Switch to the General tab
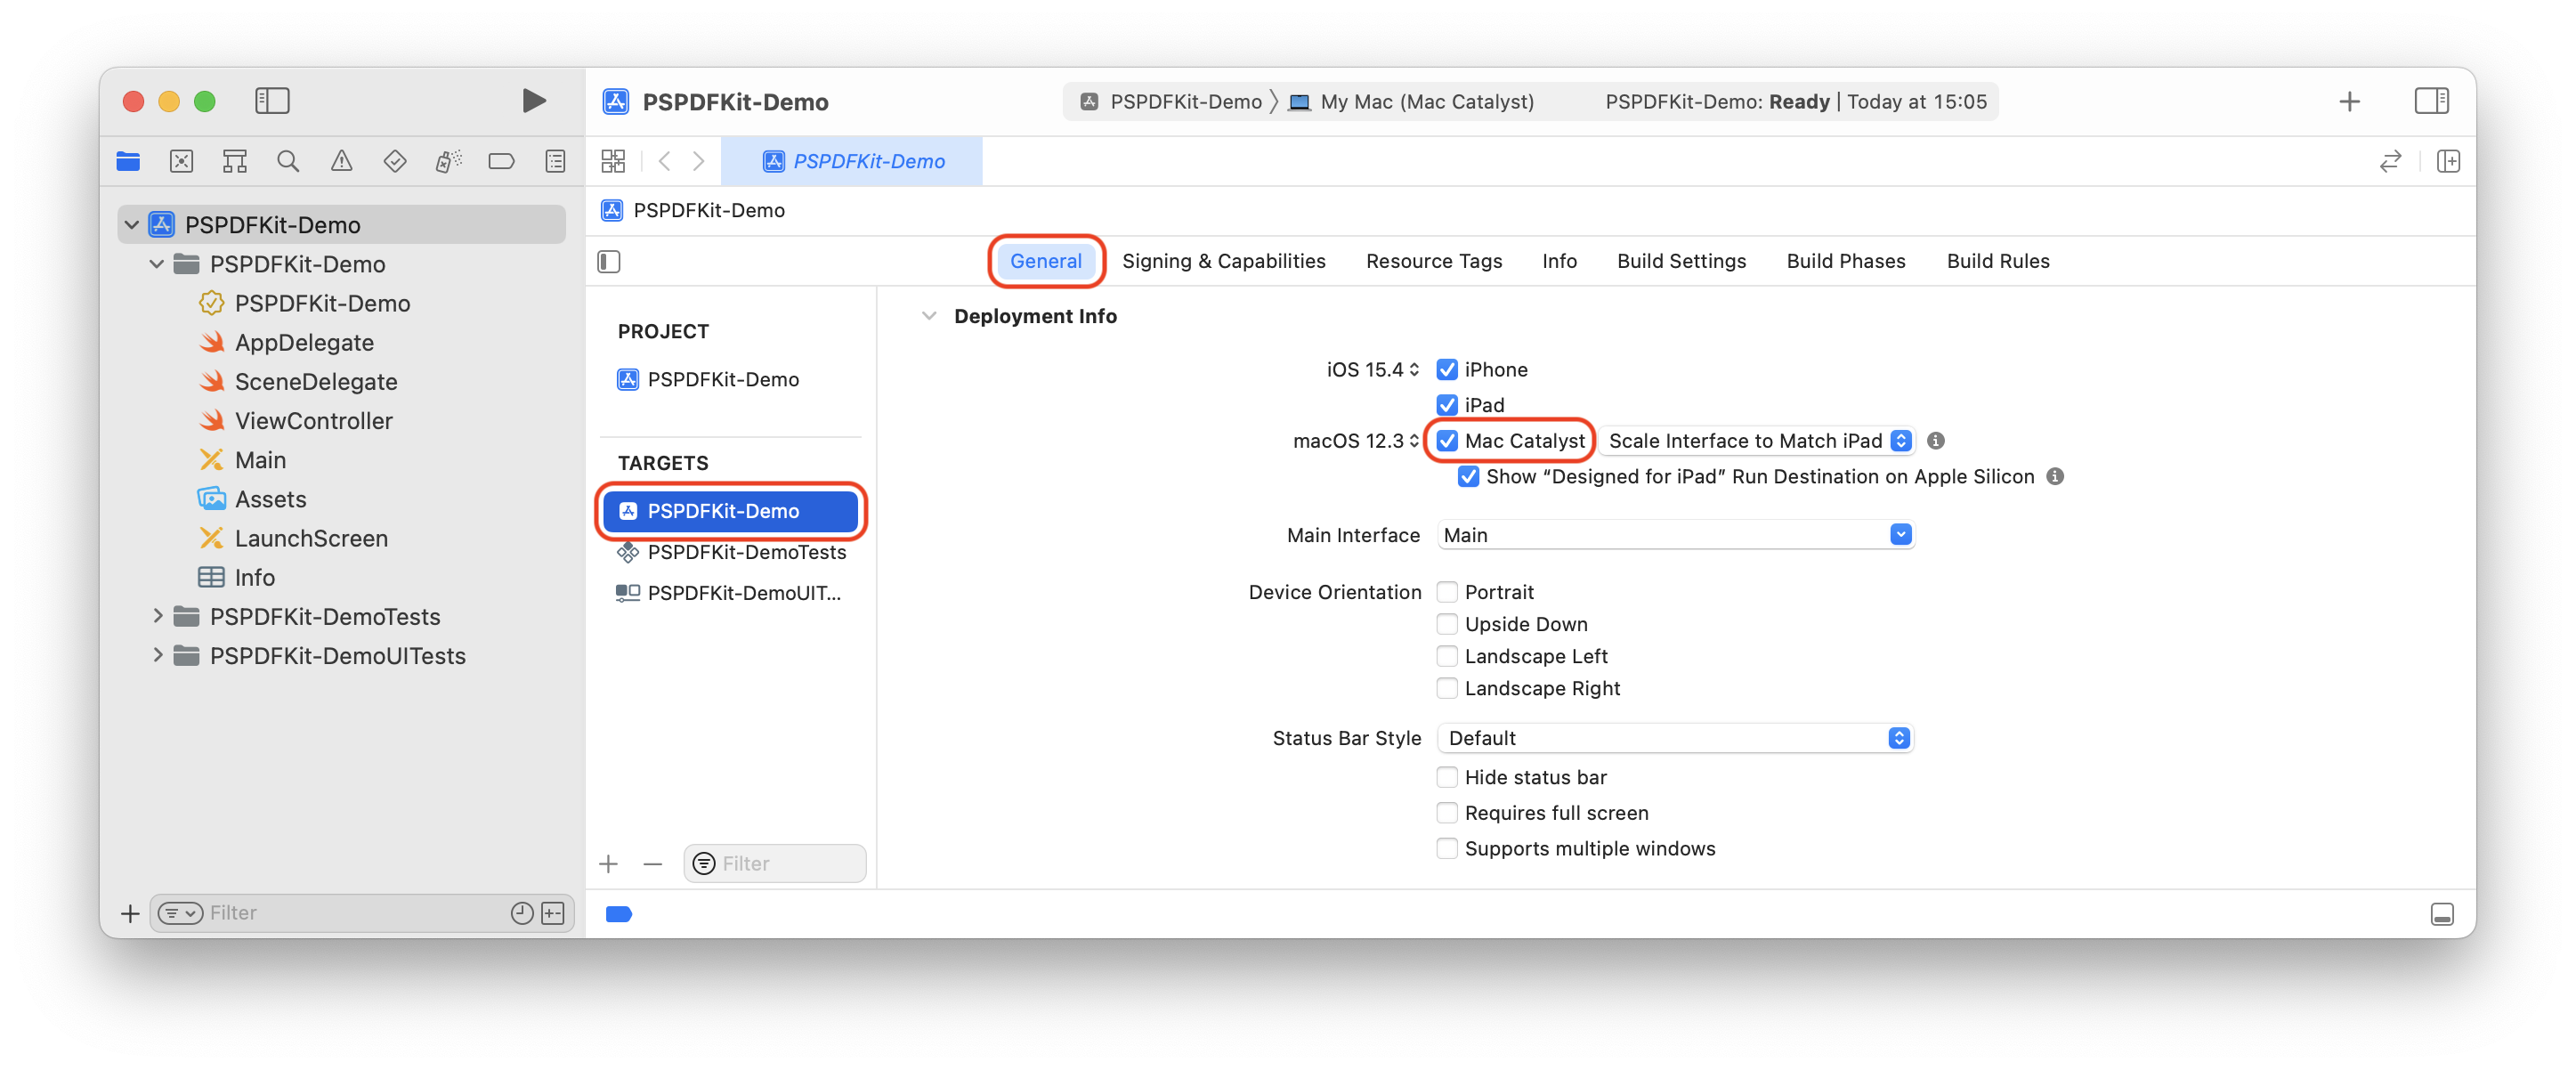 coord(1045,260)
